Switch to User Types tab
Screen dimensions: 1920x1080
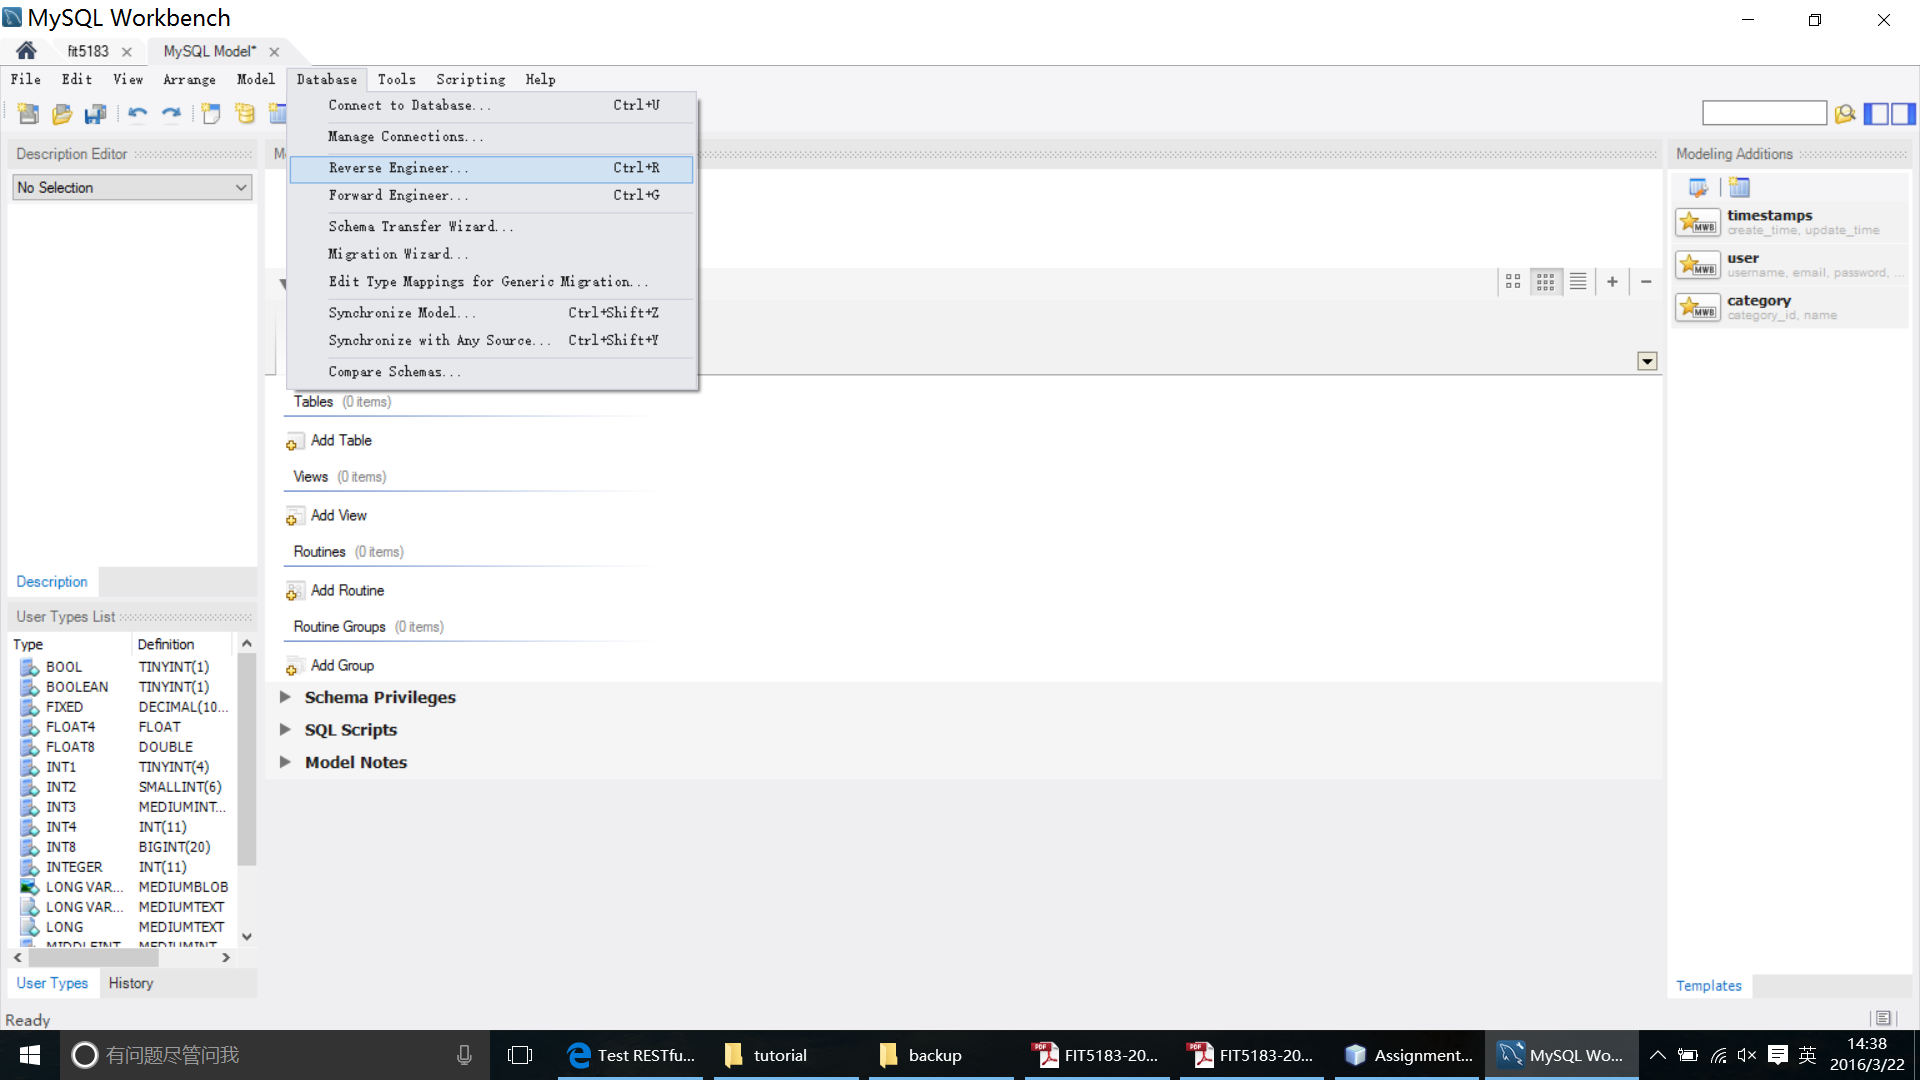click(51, 982)
